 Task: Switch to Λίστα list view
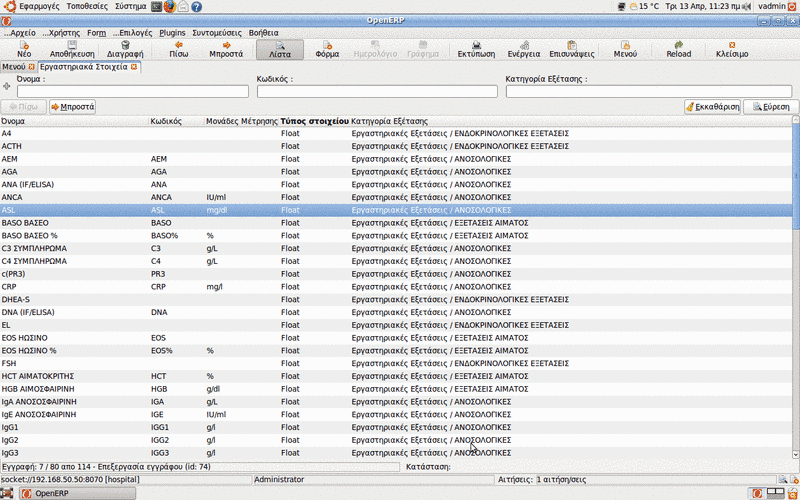280,49
